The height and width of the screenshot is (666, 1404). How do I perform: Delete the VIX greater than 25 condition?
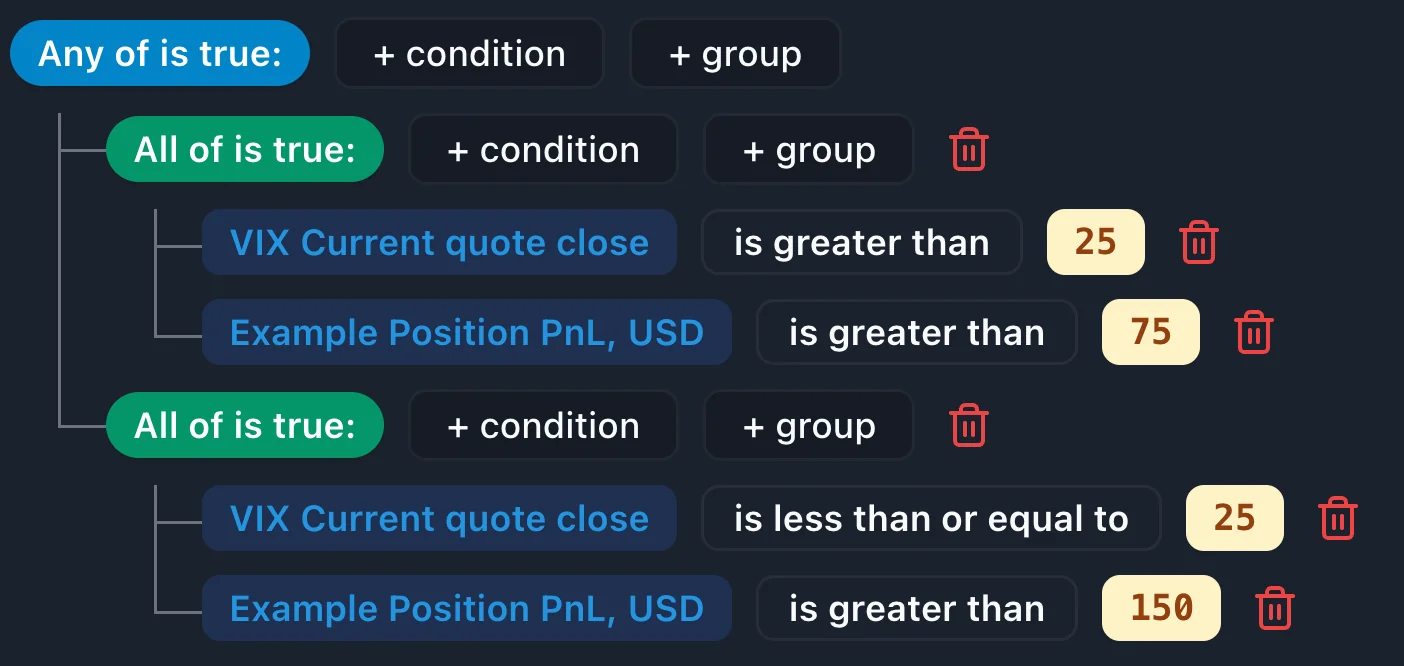pyautogui.click(x=1198, y=243)
